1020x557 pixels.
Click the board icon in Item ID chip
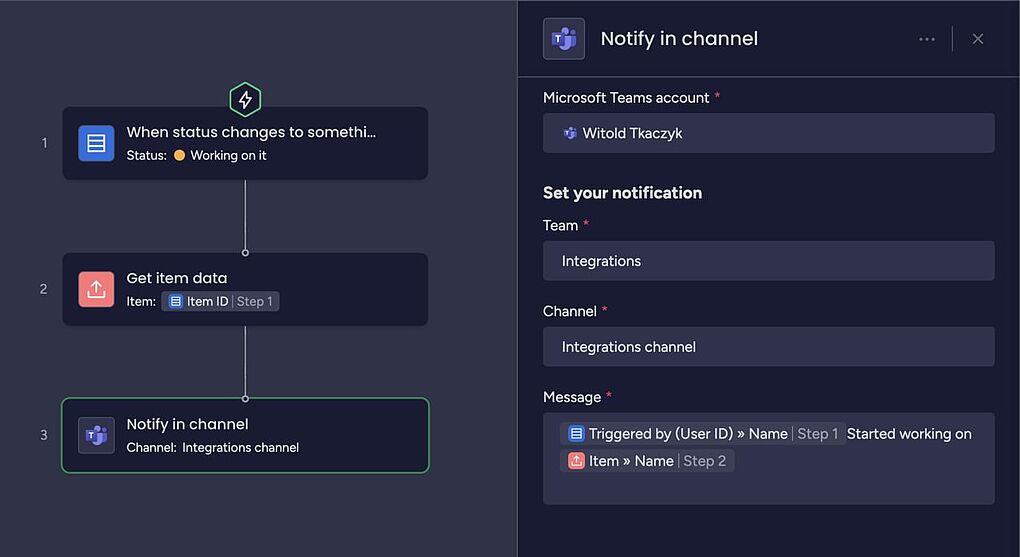tap(176, 301)
